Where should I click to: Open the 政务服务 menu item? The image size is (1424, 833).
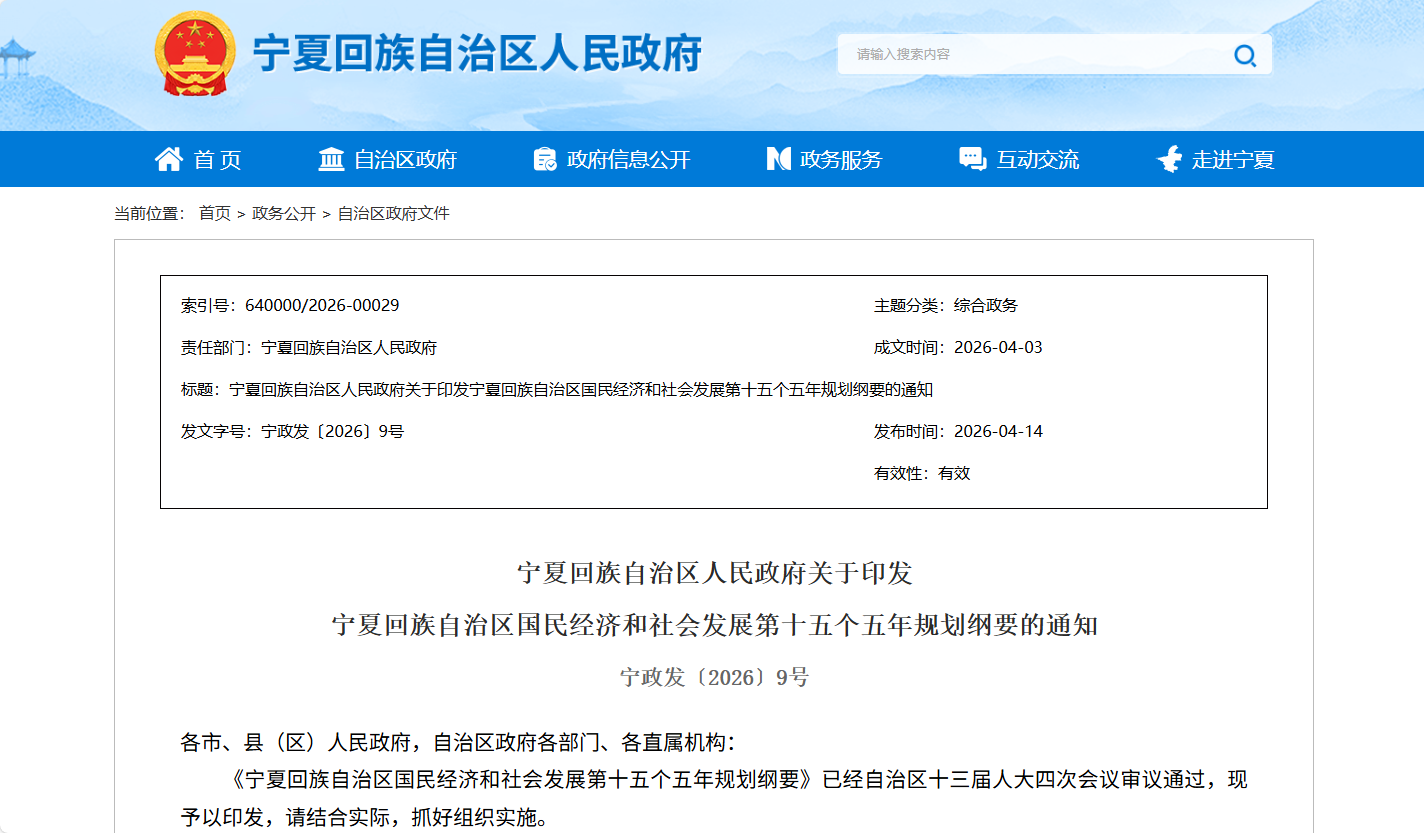[841, 160]
